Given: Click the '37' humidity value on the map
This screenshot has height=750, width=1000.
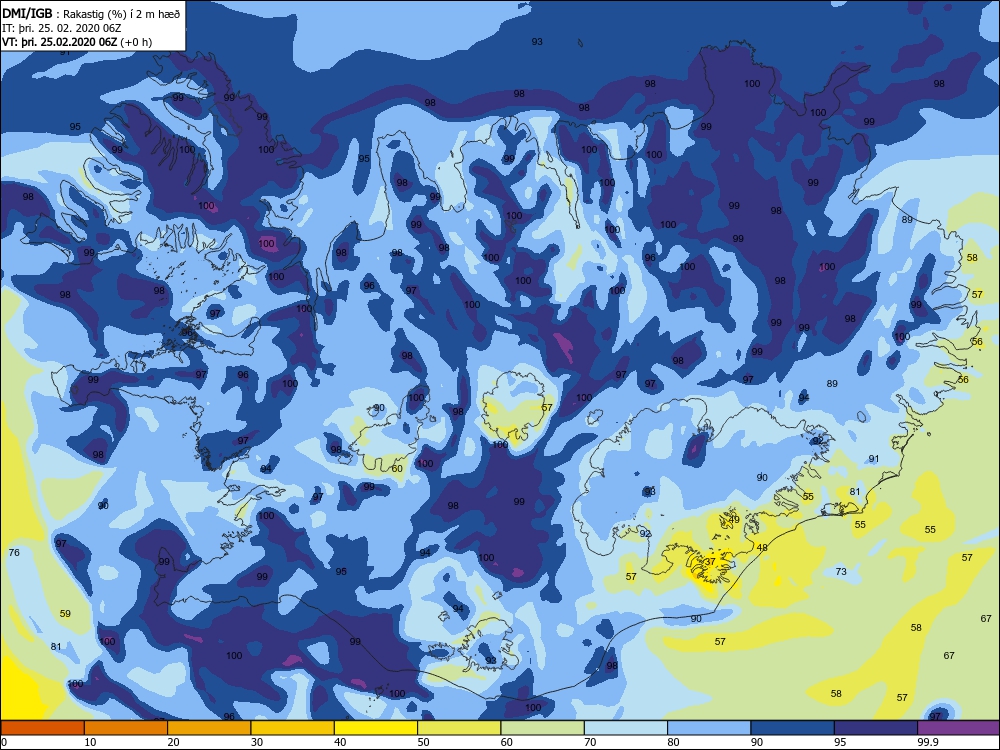Looking at the screenshot, I should pos(711,561).
